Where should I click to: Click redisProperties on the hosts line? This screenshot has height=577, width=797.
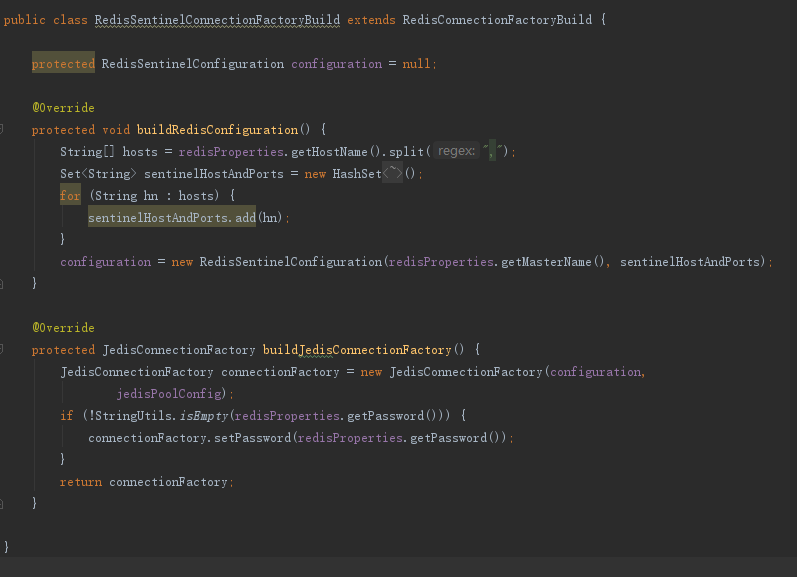[x=231, y=151]
